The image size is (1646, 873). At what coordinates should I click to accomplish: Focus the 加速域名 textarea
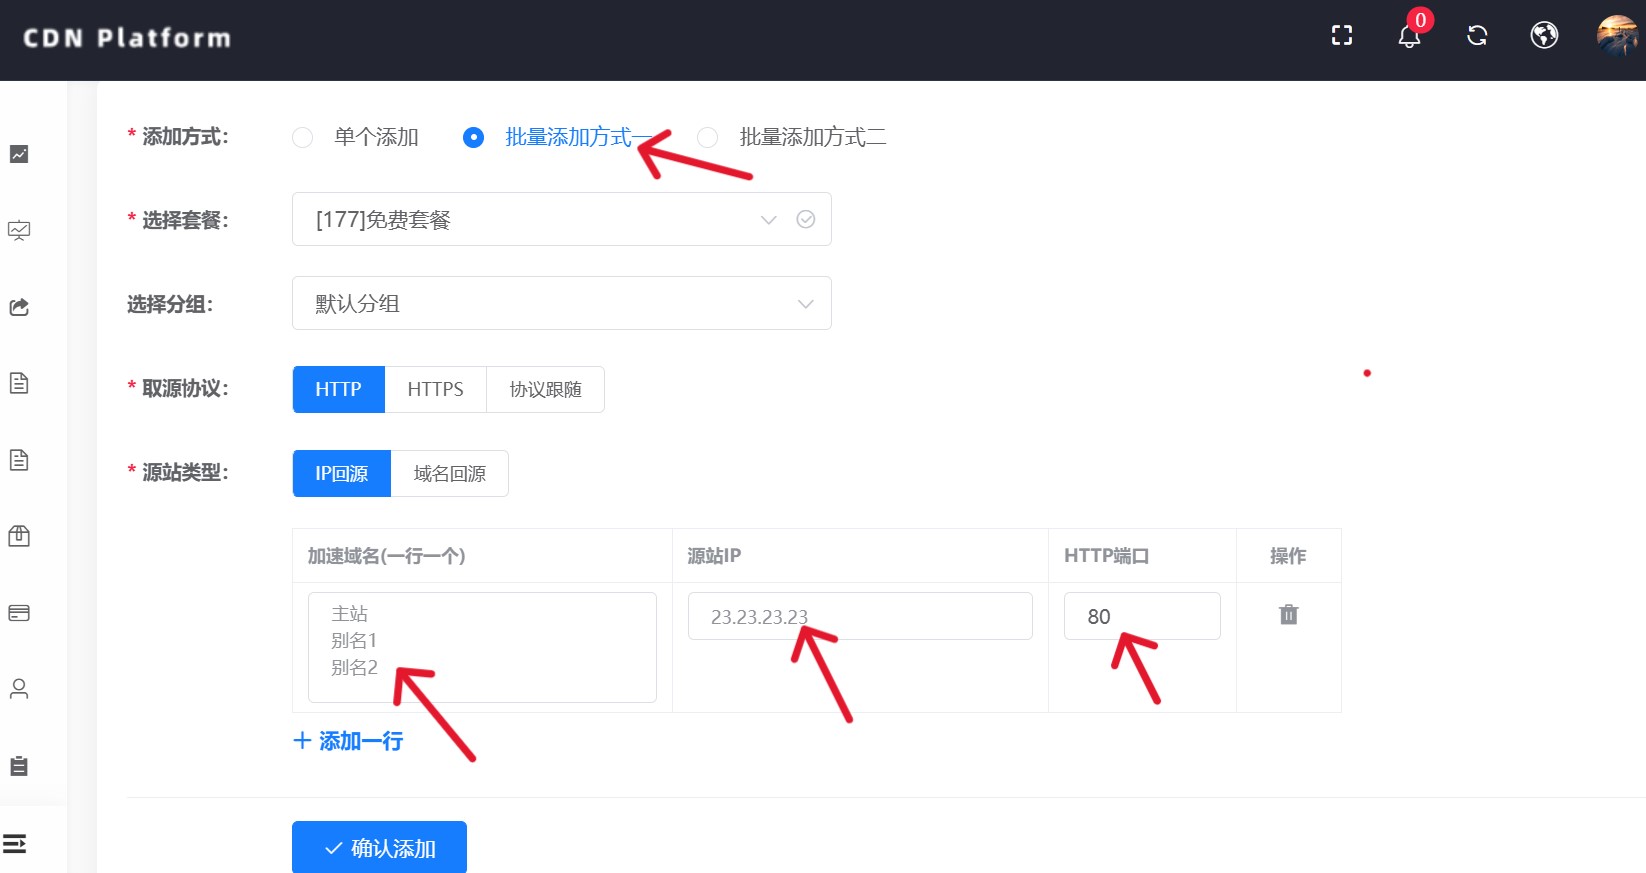pyautogui.click(x=482, y=647)
